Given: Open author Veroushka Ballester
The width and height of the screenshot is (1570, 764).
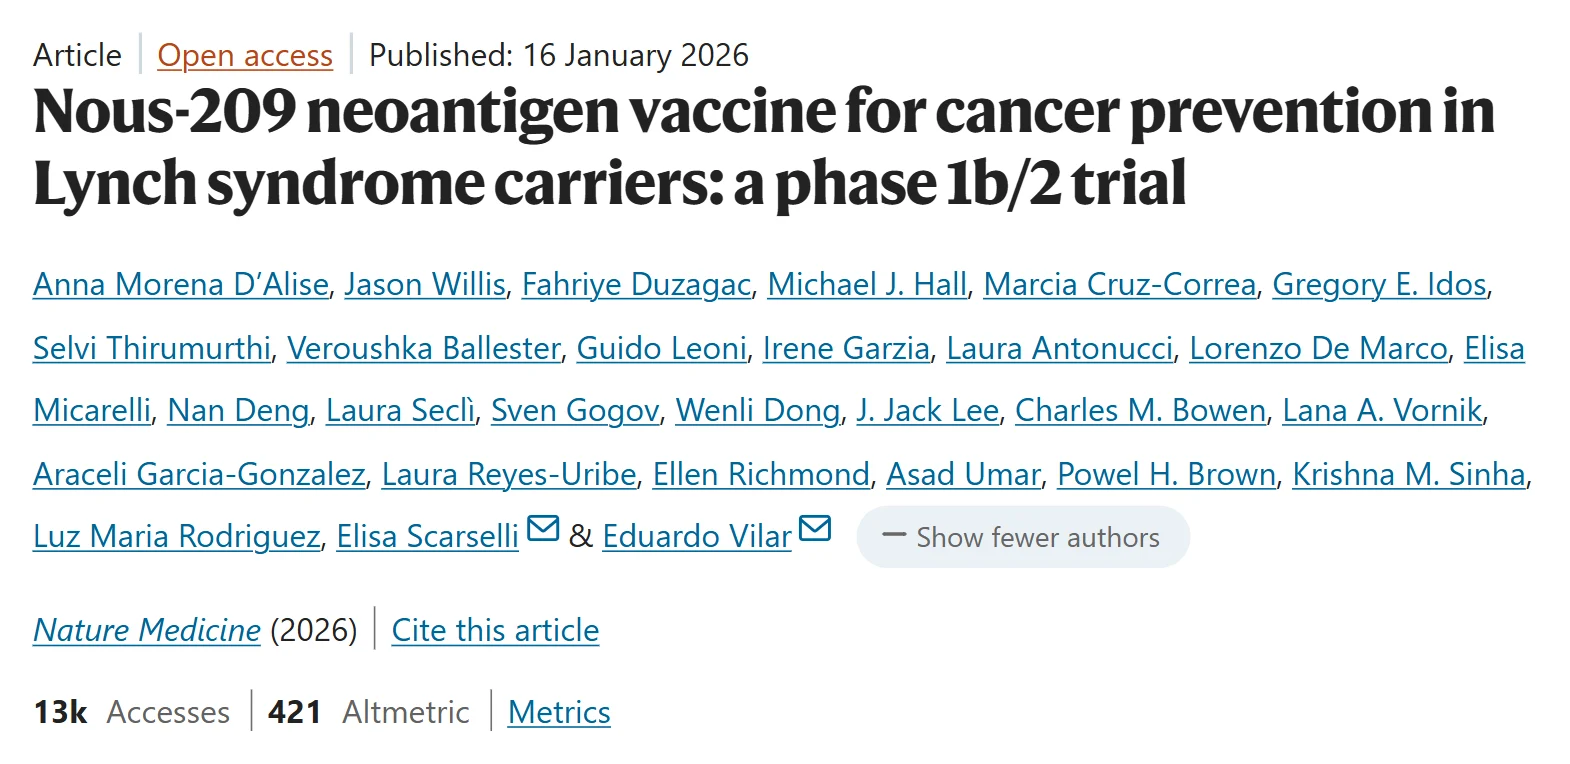Looking at the screenshot, I should point(424,348).
